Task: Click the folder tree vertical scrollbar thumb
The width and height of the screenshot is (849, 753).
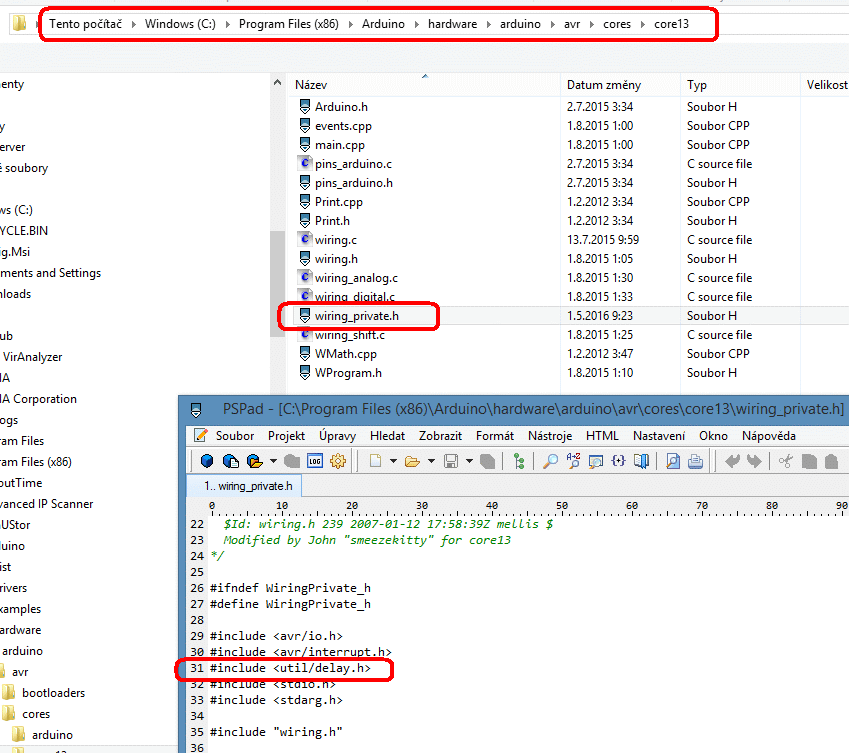Action: [277, 284]
